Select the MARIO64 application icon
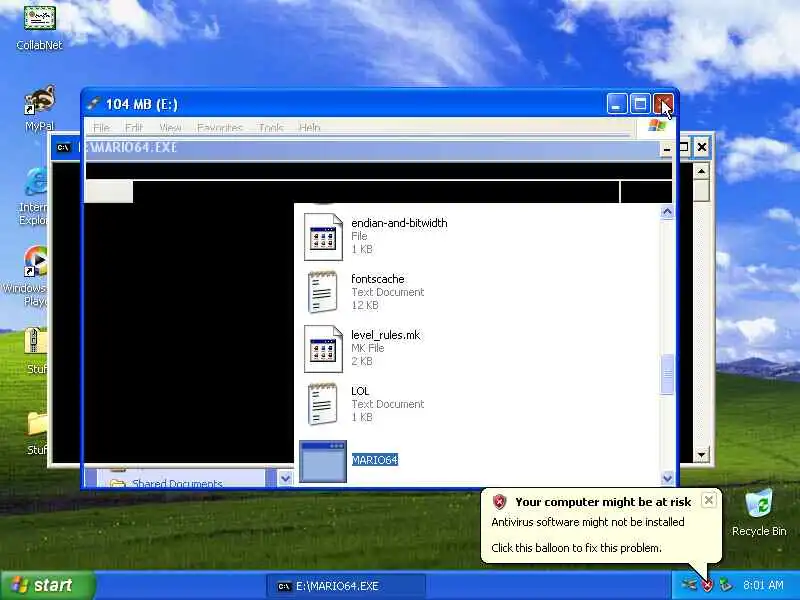The height and width of the screenshot is (600, 800). click(x=323, y=461)
